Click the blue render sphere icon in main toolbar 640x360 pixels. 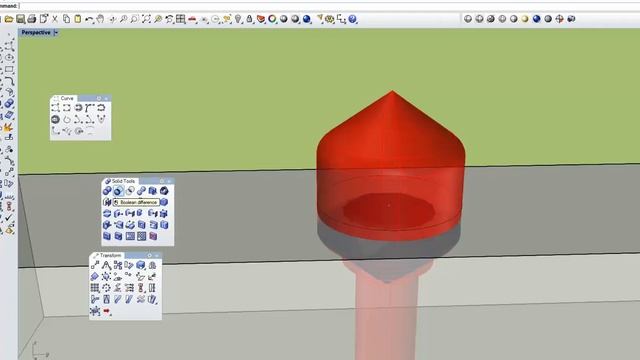[x=307, y=19]
